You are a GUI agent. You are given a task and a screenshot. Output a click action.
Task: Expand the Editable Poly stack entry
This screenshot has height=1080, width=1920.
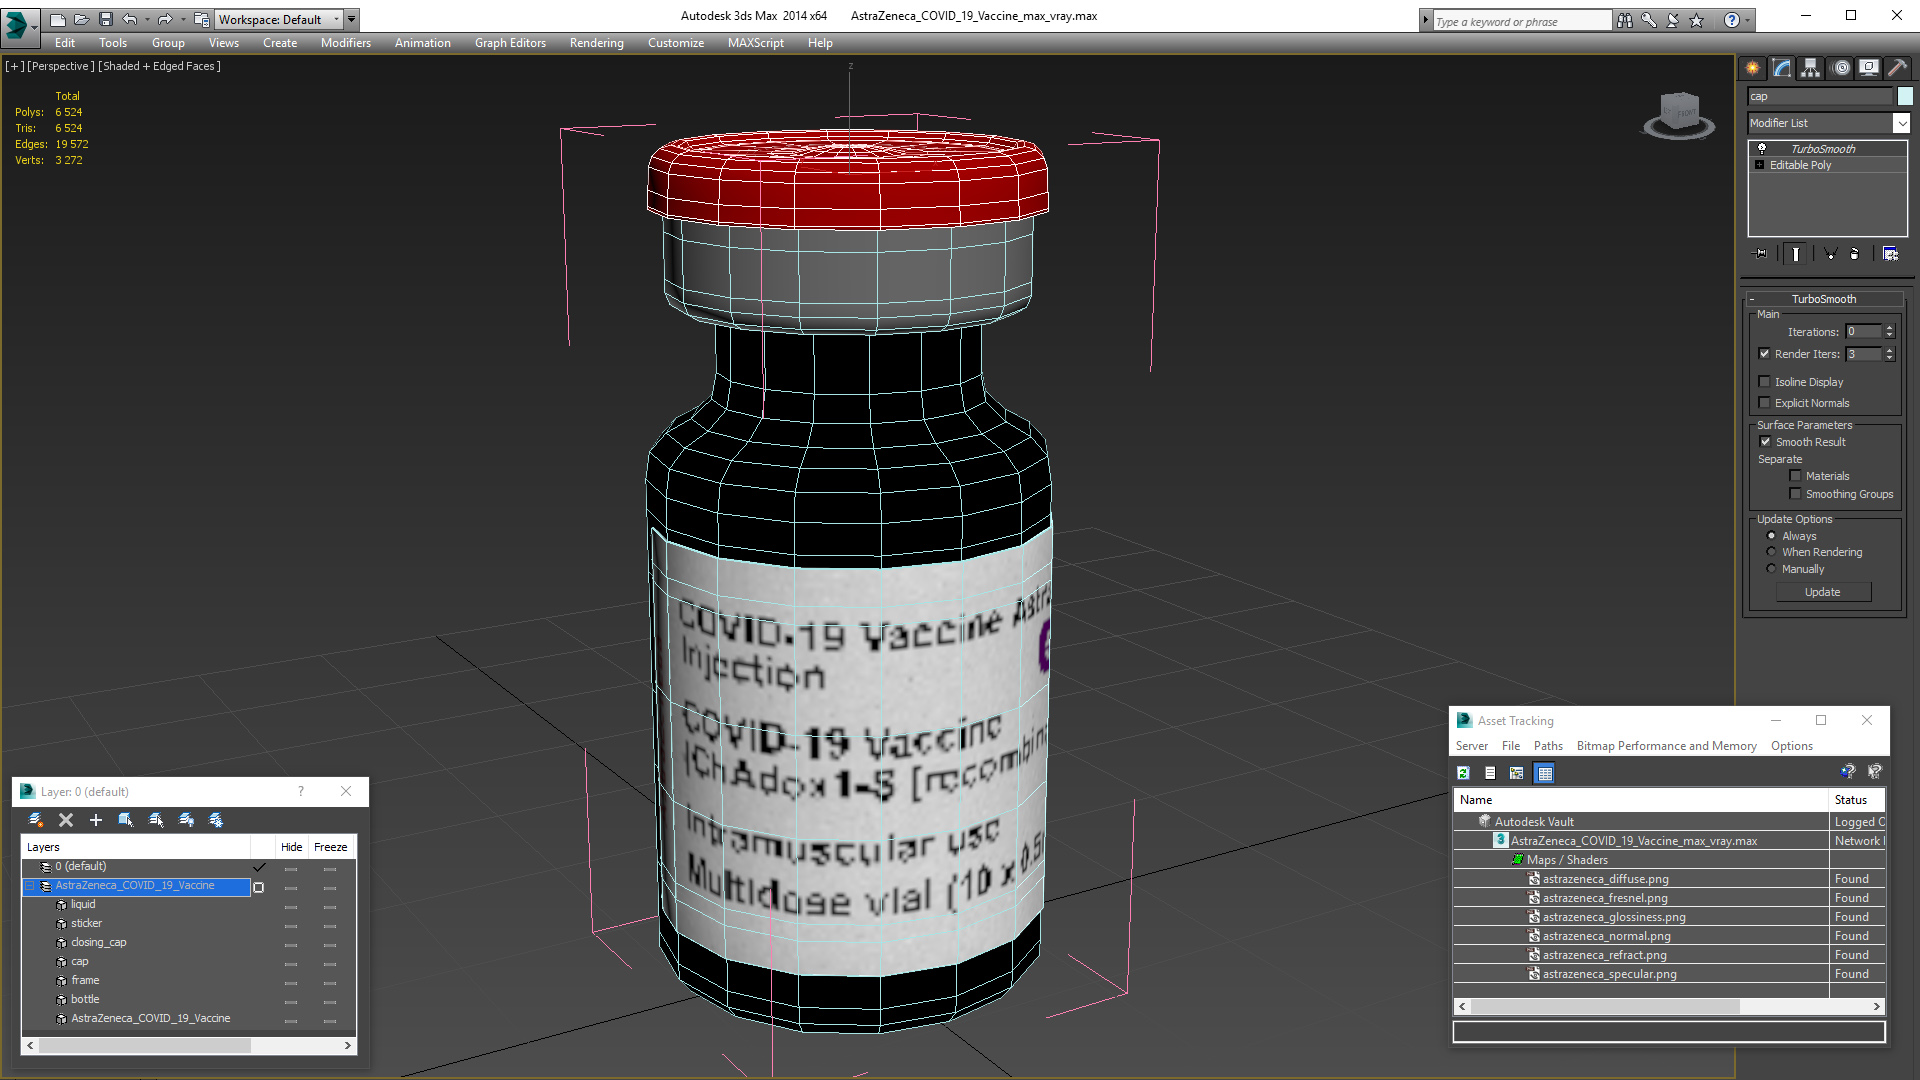pyautogui.click(x=1760, y=165)
